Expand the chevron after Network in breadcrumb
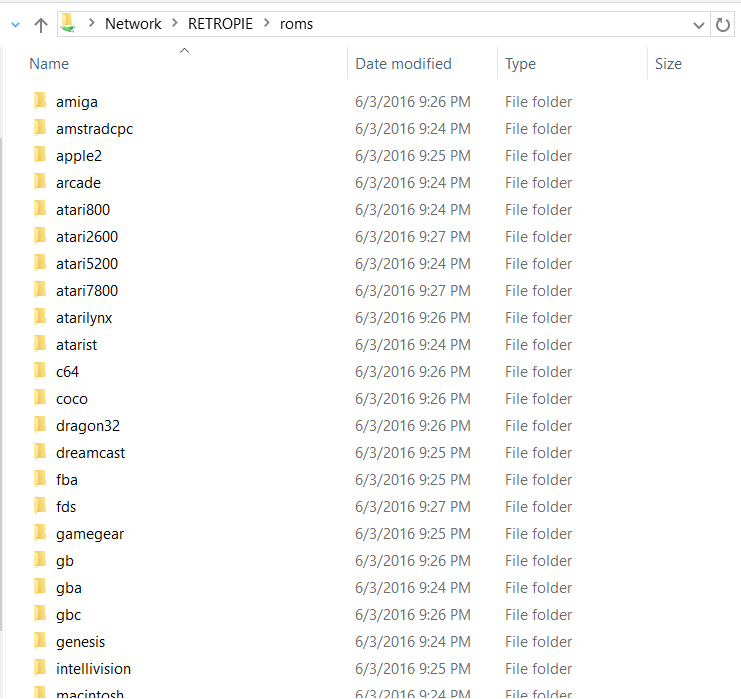This screenshot has width=741, height=699. click(x=175, y=23)
